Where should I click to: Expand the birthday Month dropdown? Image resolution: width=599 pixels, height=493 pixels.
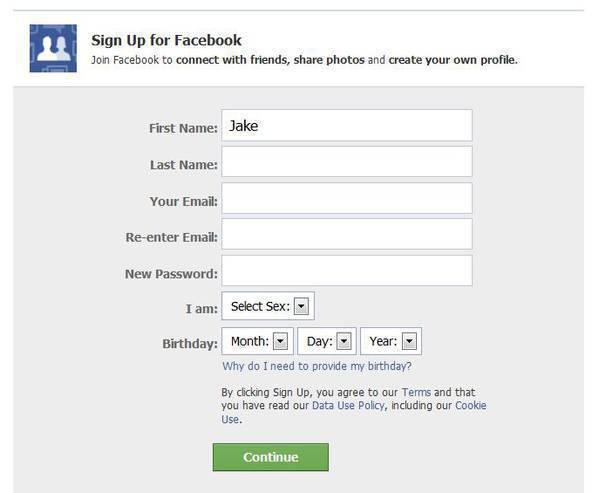click(257, 341)
